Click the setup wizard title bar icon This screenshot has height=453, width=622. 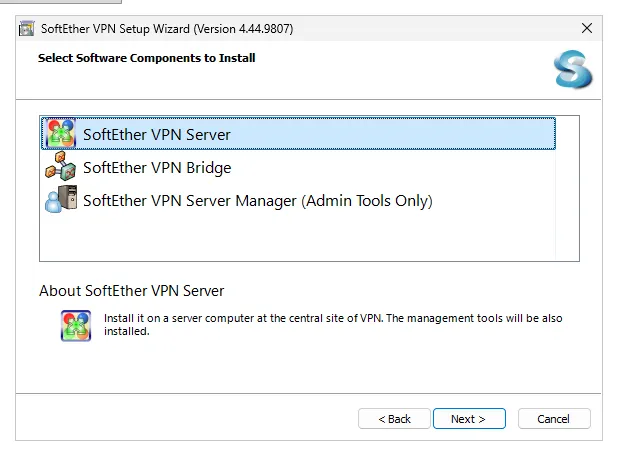(x=27, y=29)
